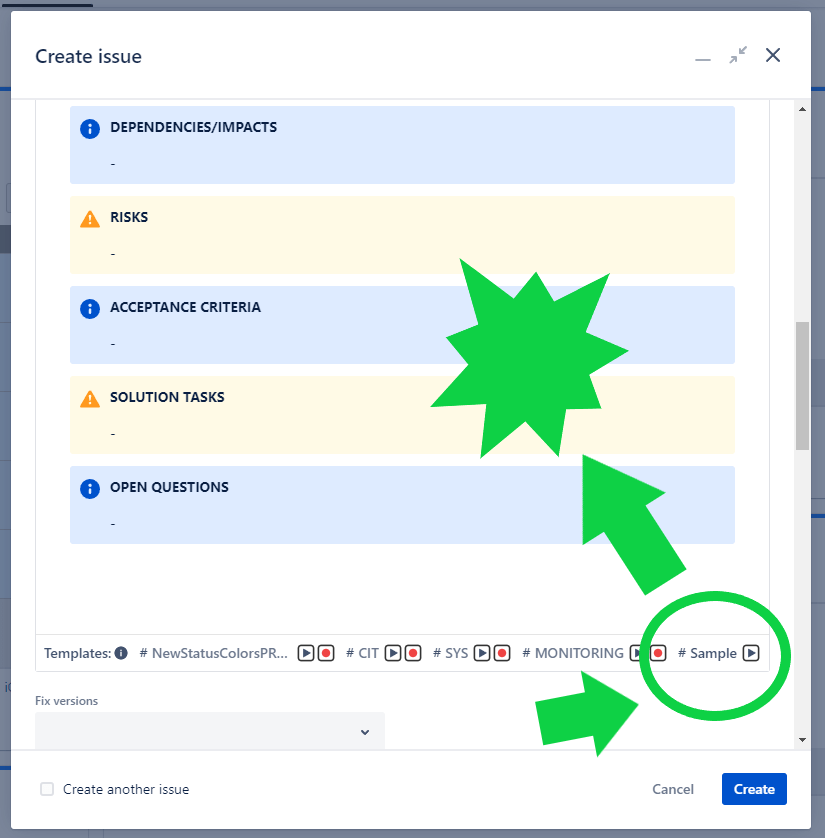825x838 pixels.
Task: Click record icon beside SYS template
Action: [502, 653]
